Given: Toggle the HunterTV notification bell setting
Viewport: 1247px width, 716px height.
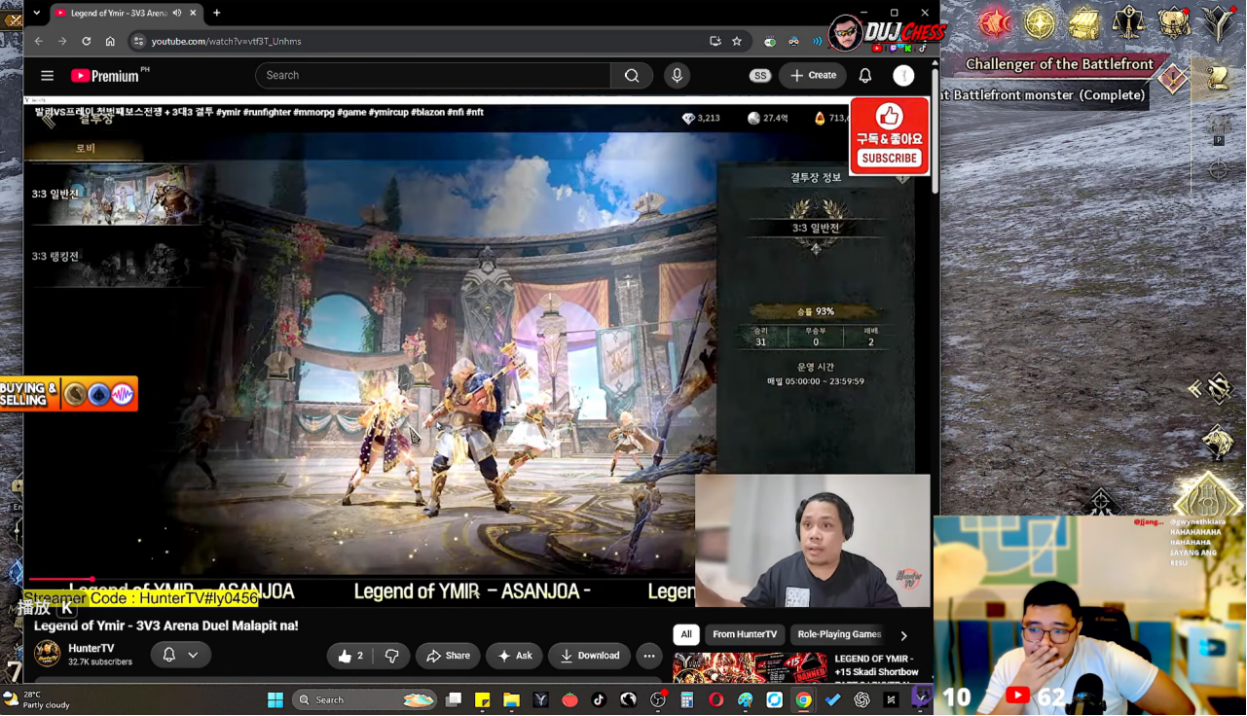Looking at the screenshot, I should pyautogui.click(x=180, y=655).
